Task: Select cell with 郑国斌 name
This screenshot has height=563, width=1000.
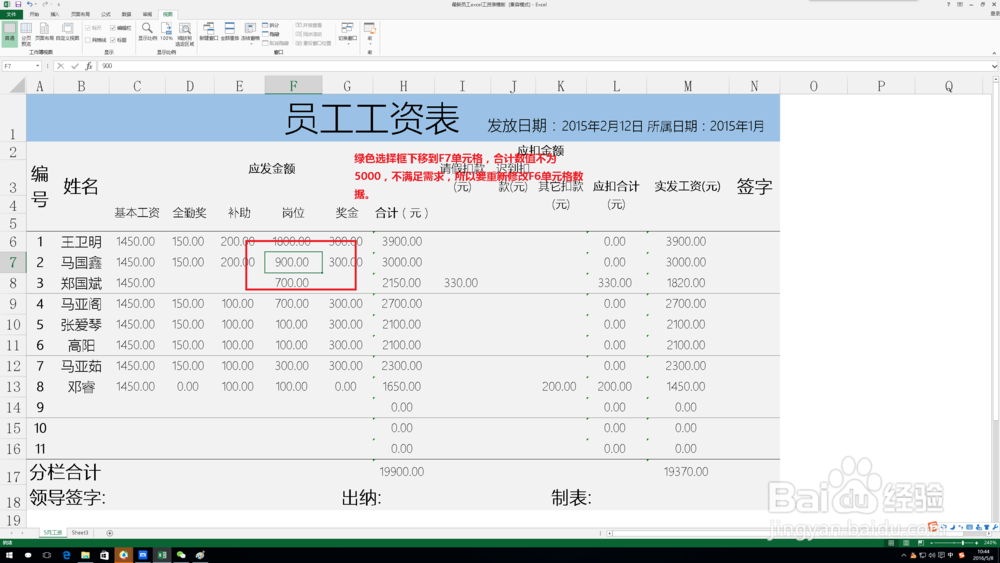Action: [x=81, y=283]
